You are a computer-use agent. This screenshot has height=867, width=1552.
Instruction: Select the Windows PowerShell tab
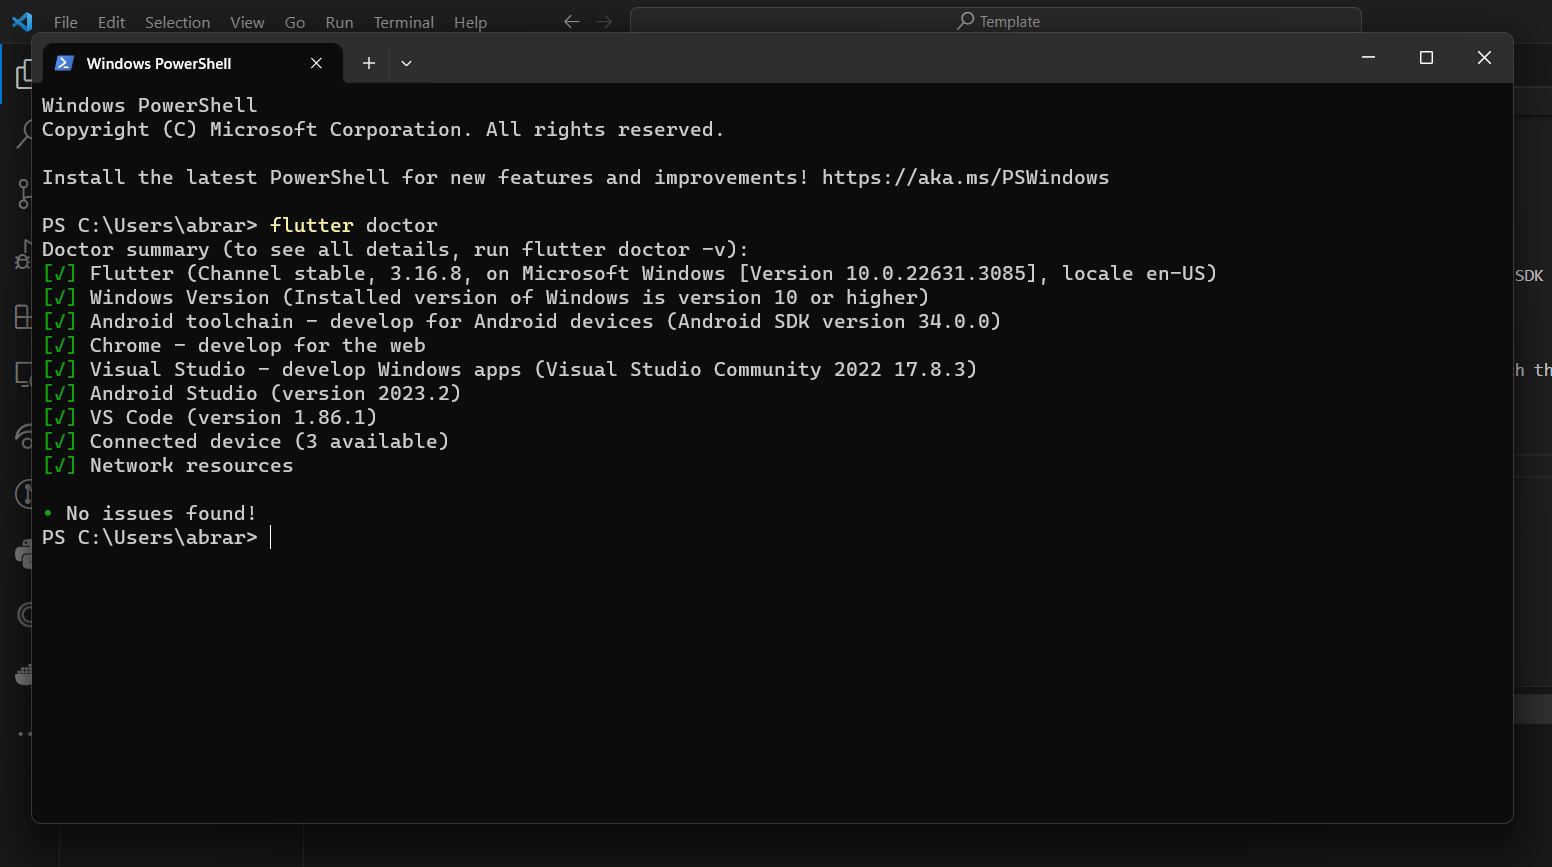[192, 63]
